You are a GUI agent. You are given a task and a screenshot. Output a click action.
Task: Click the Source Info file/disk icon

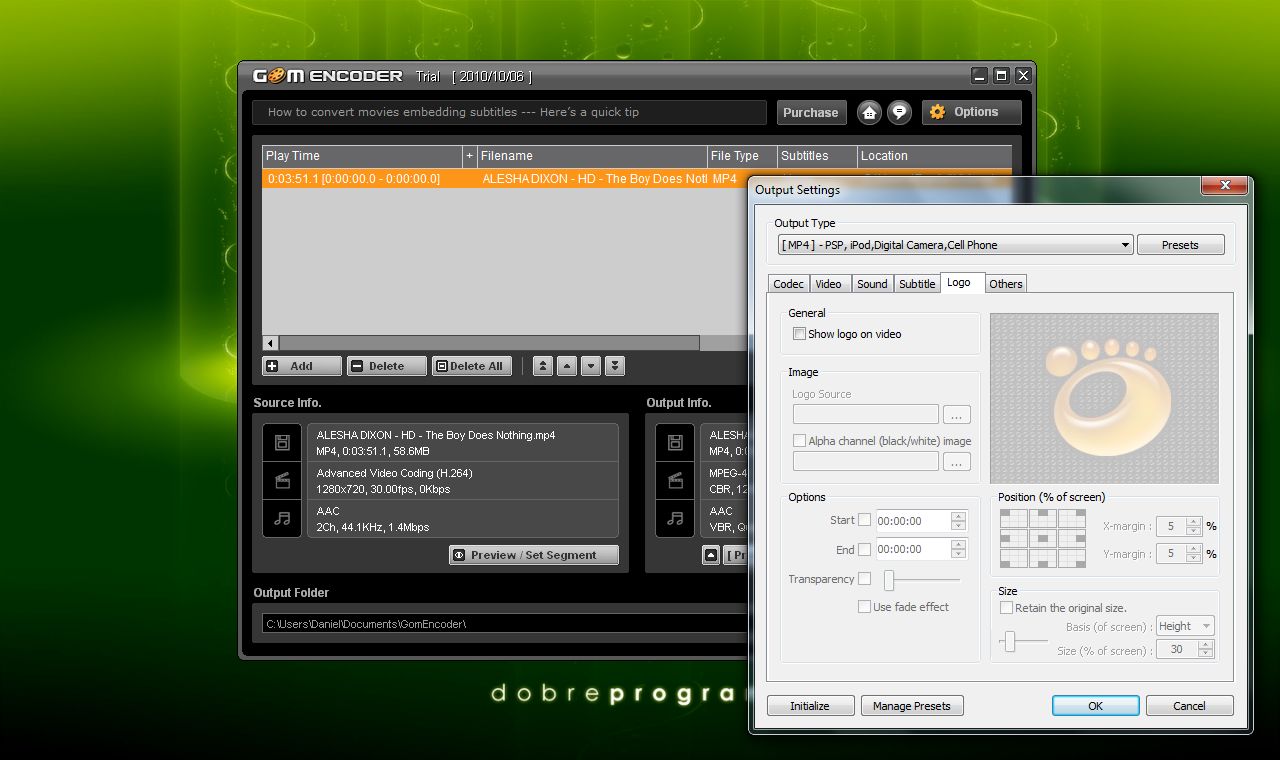click(x=282, y=443)
